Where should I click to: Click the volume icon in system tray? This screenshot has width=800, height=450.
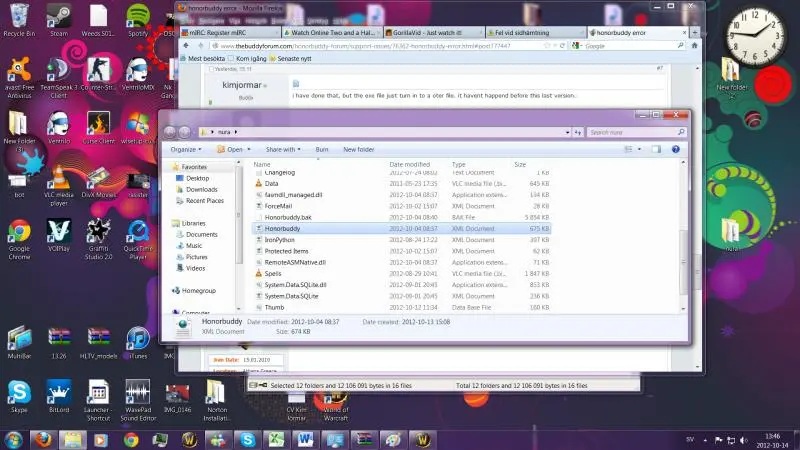[x=744, y=440]
